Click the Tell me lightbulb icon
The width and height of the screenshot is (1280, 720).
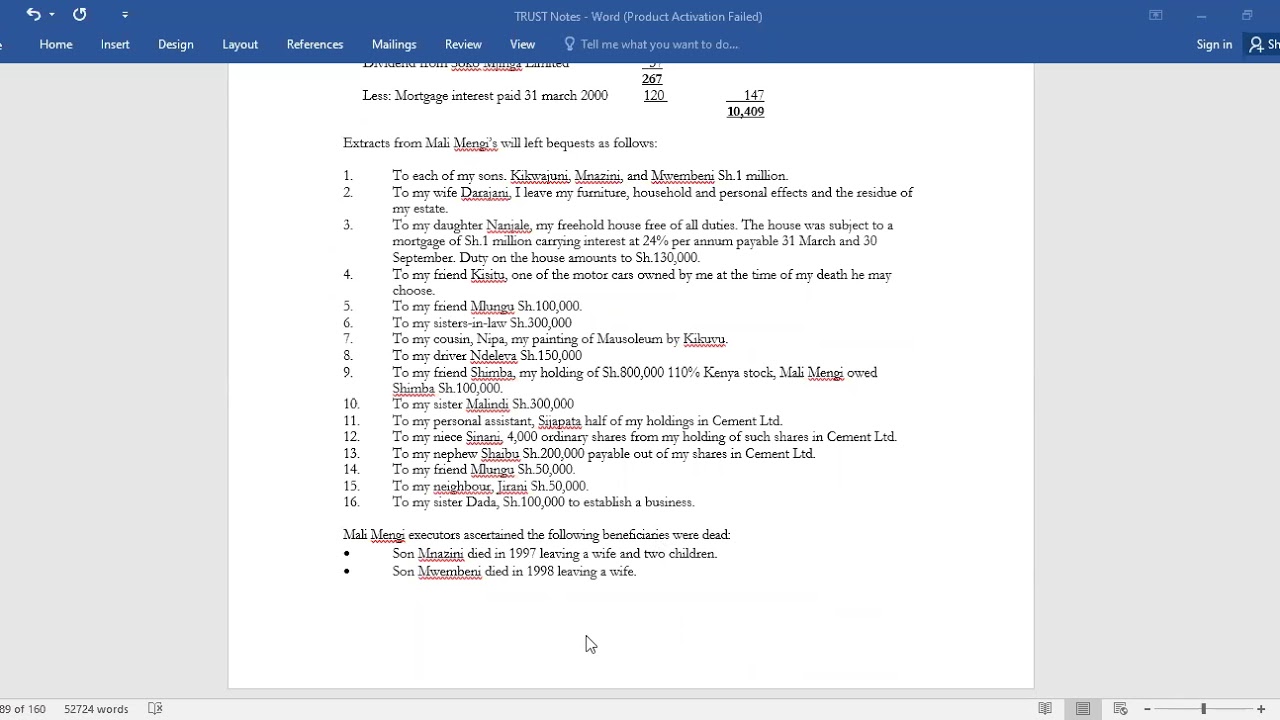[x=570, y=44]
